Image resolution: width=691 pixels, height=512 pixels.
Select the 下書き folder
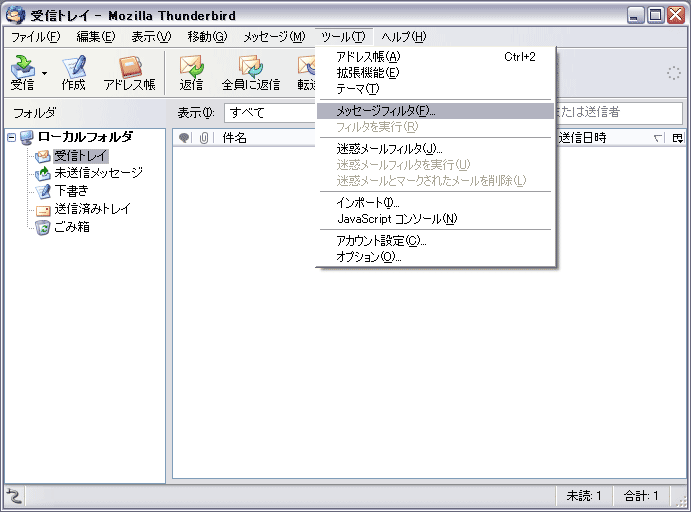pos(71,191)
